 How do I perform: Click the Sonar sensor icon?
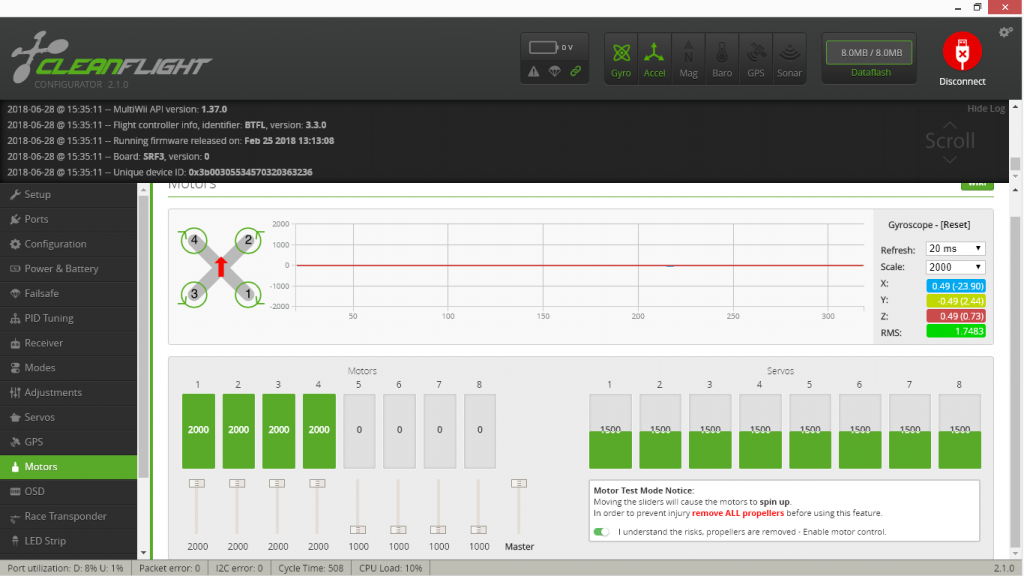point(789,57)
